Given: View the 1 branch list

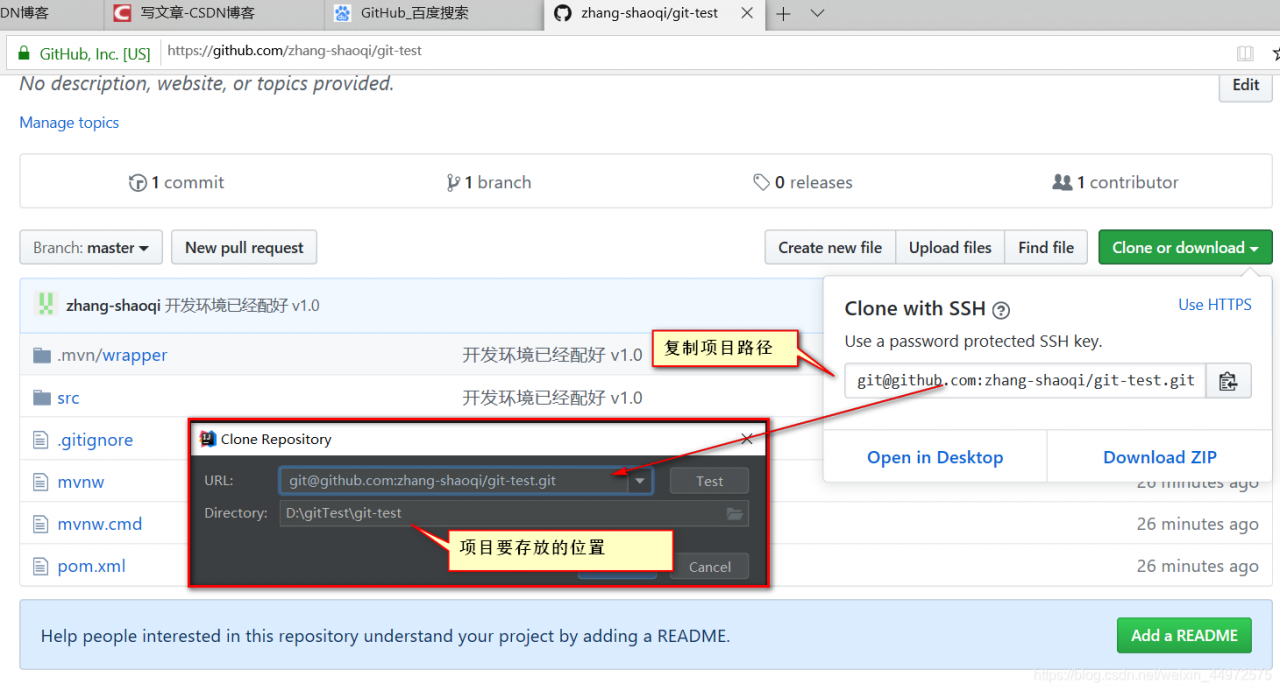Looking at the screenshot, I should pos(489,182).
